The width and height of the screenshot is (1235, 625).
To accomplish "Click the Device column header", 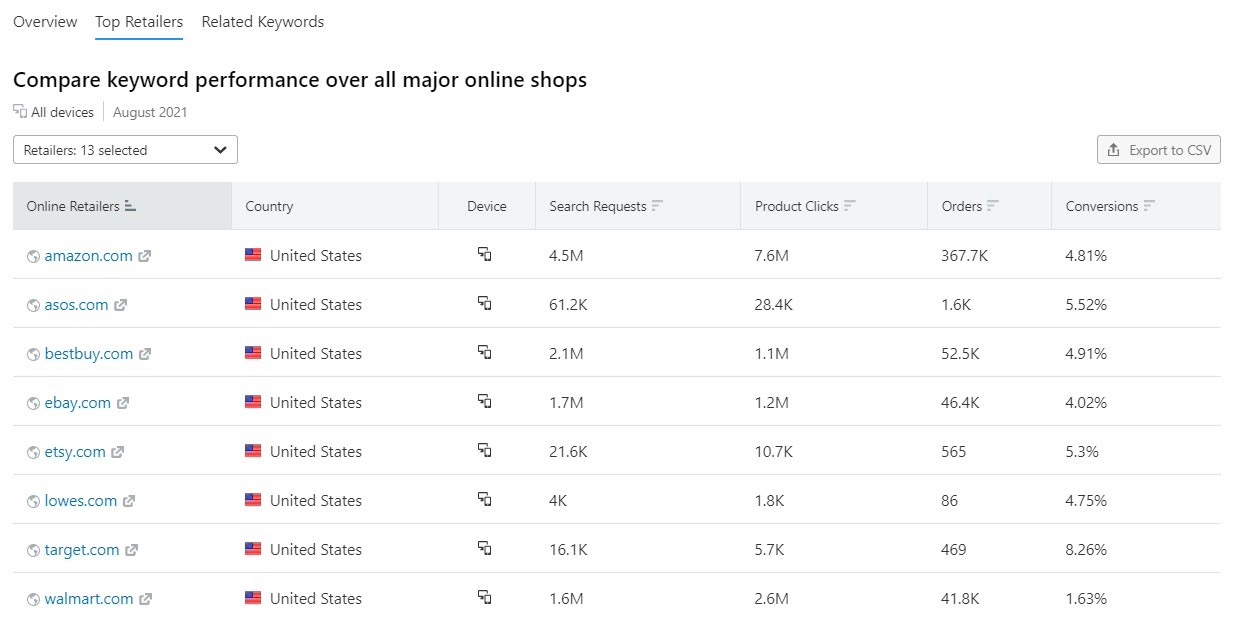I will (487, 206).
